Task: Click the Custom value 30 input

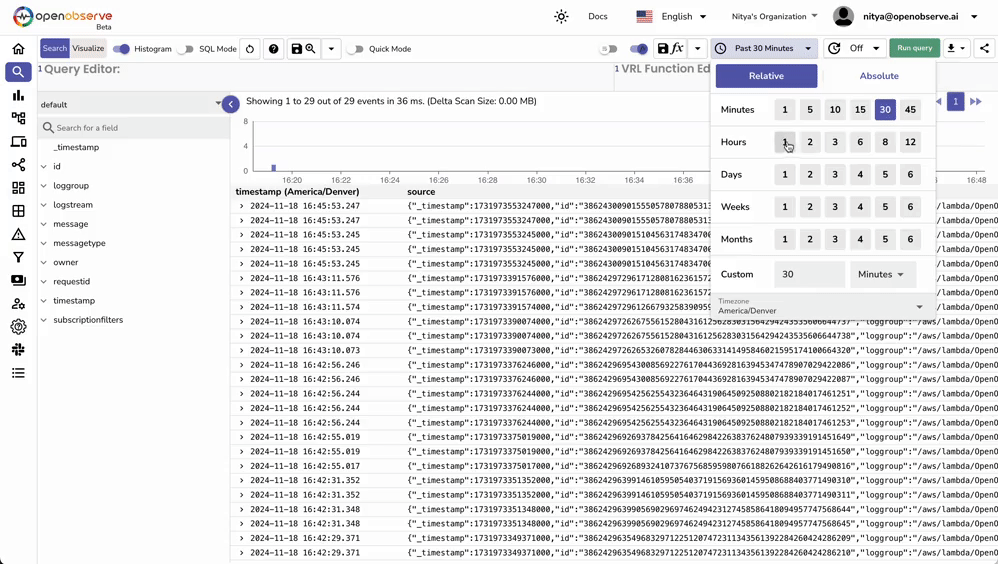Action: 810,274
